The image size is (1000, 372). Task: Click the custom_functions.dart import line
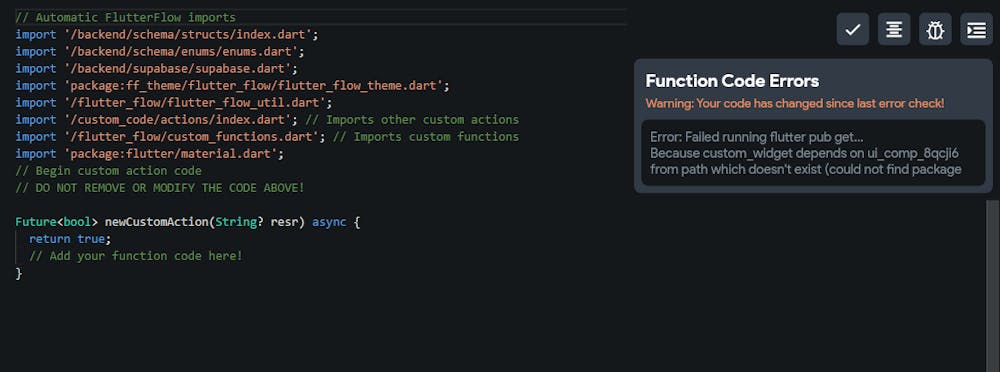click(x=267, y=137)
